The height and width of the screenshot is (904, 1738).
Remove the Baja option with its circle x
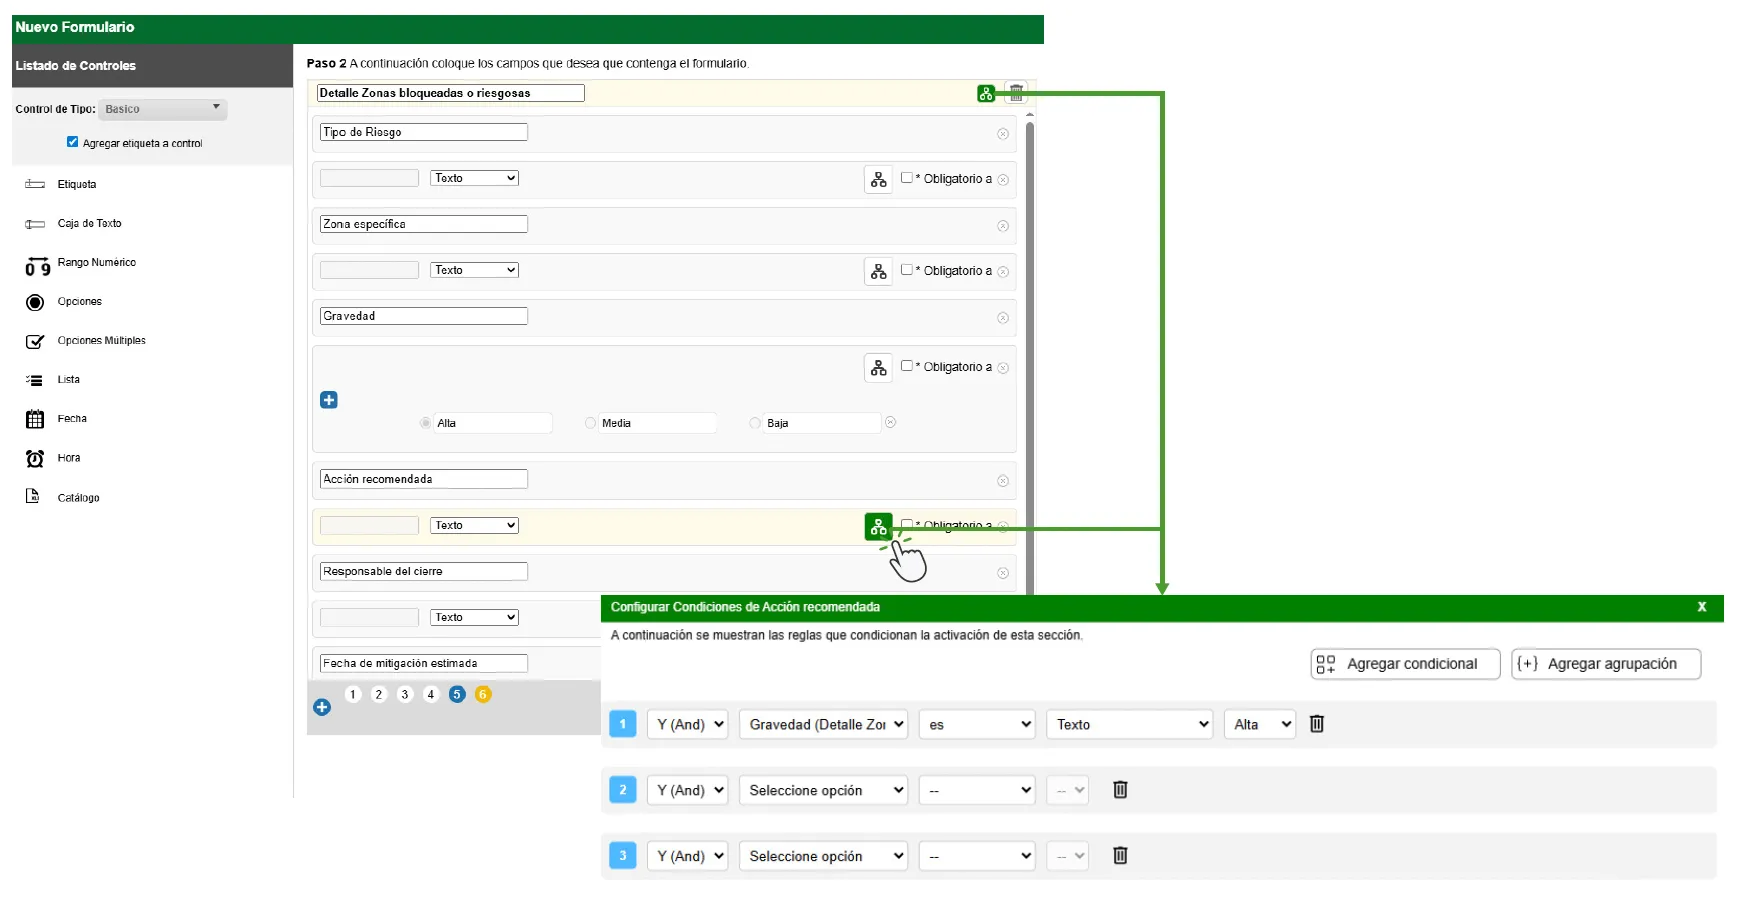[890, 422]
